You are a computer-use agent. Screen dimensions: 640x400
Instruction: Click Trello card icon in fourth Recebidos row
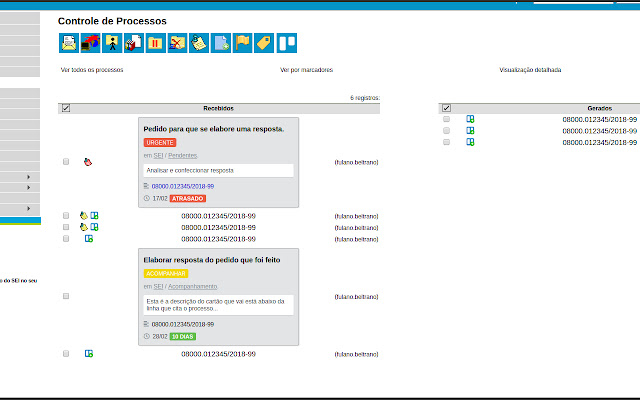[x=89, y=239]
